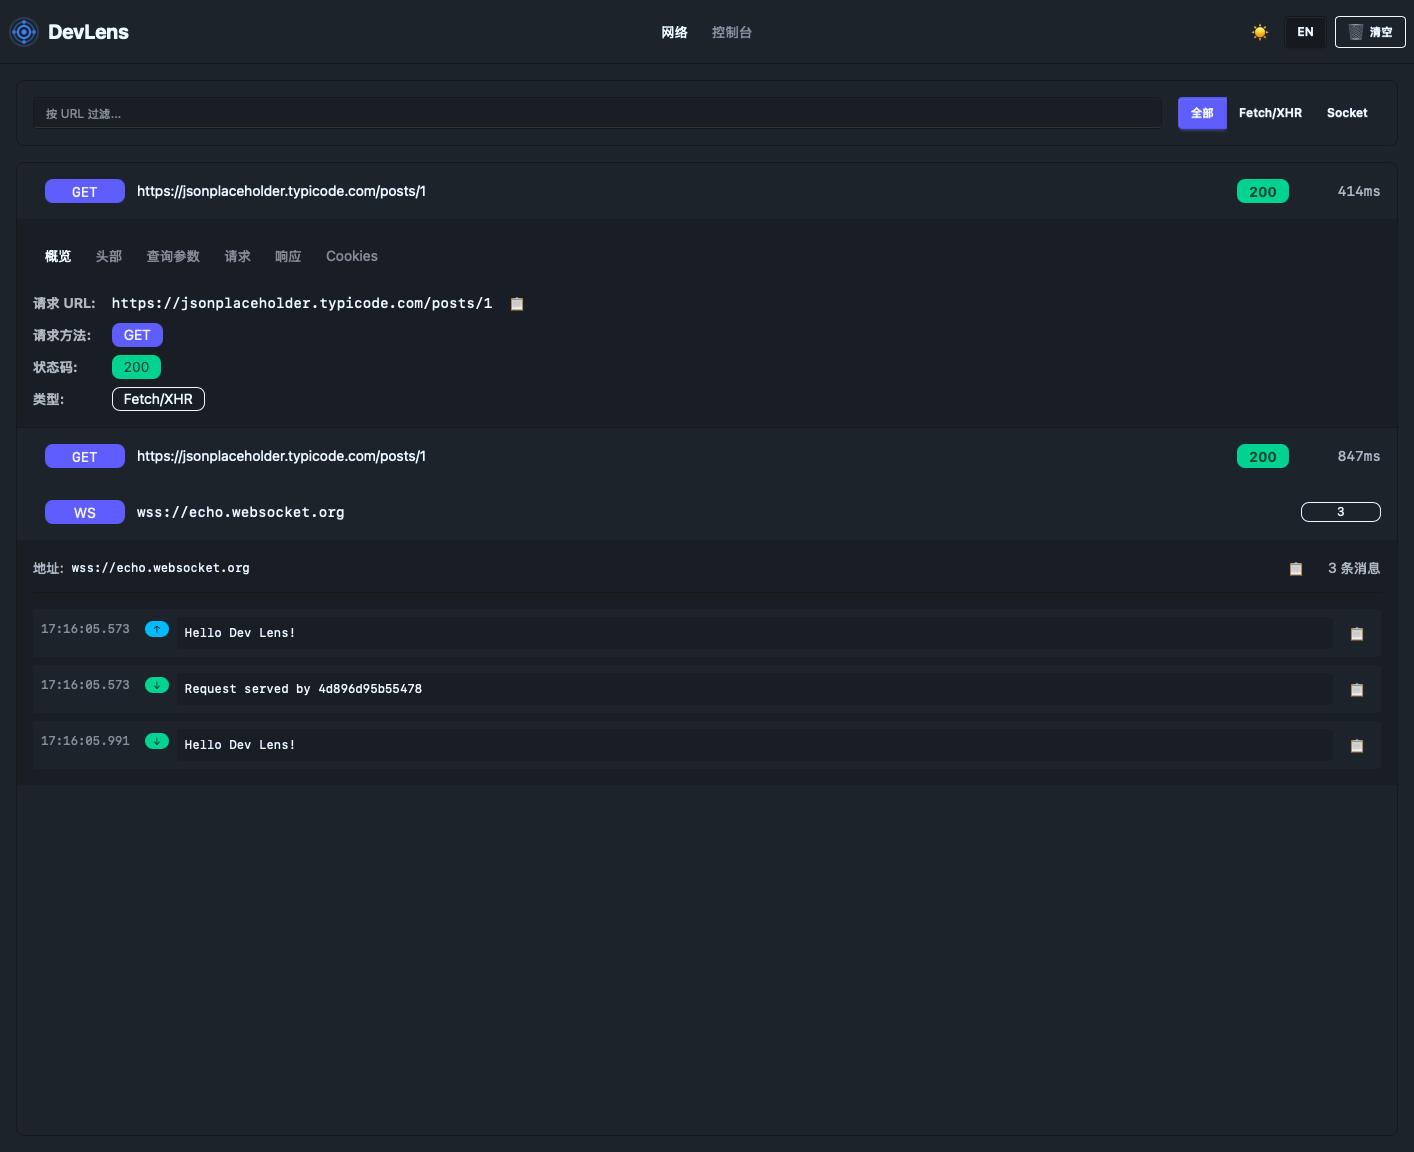
Task: Select the 响应 detail tab
Action: click(288, 256)
